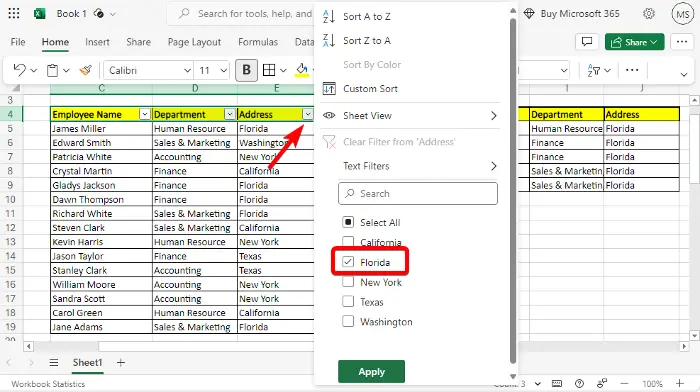Screen dimensions: 700x392
Task: Open the ellipsis menu beside Share
Action: click(682, 42)
